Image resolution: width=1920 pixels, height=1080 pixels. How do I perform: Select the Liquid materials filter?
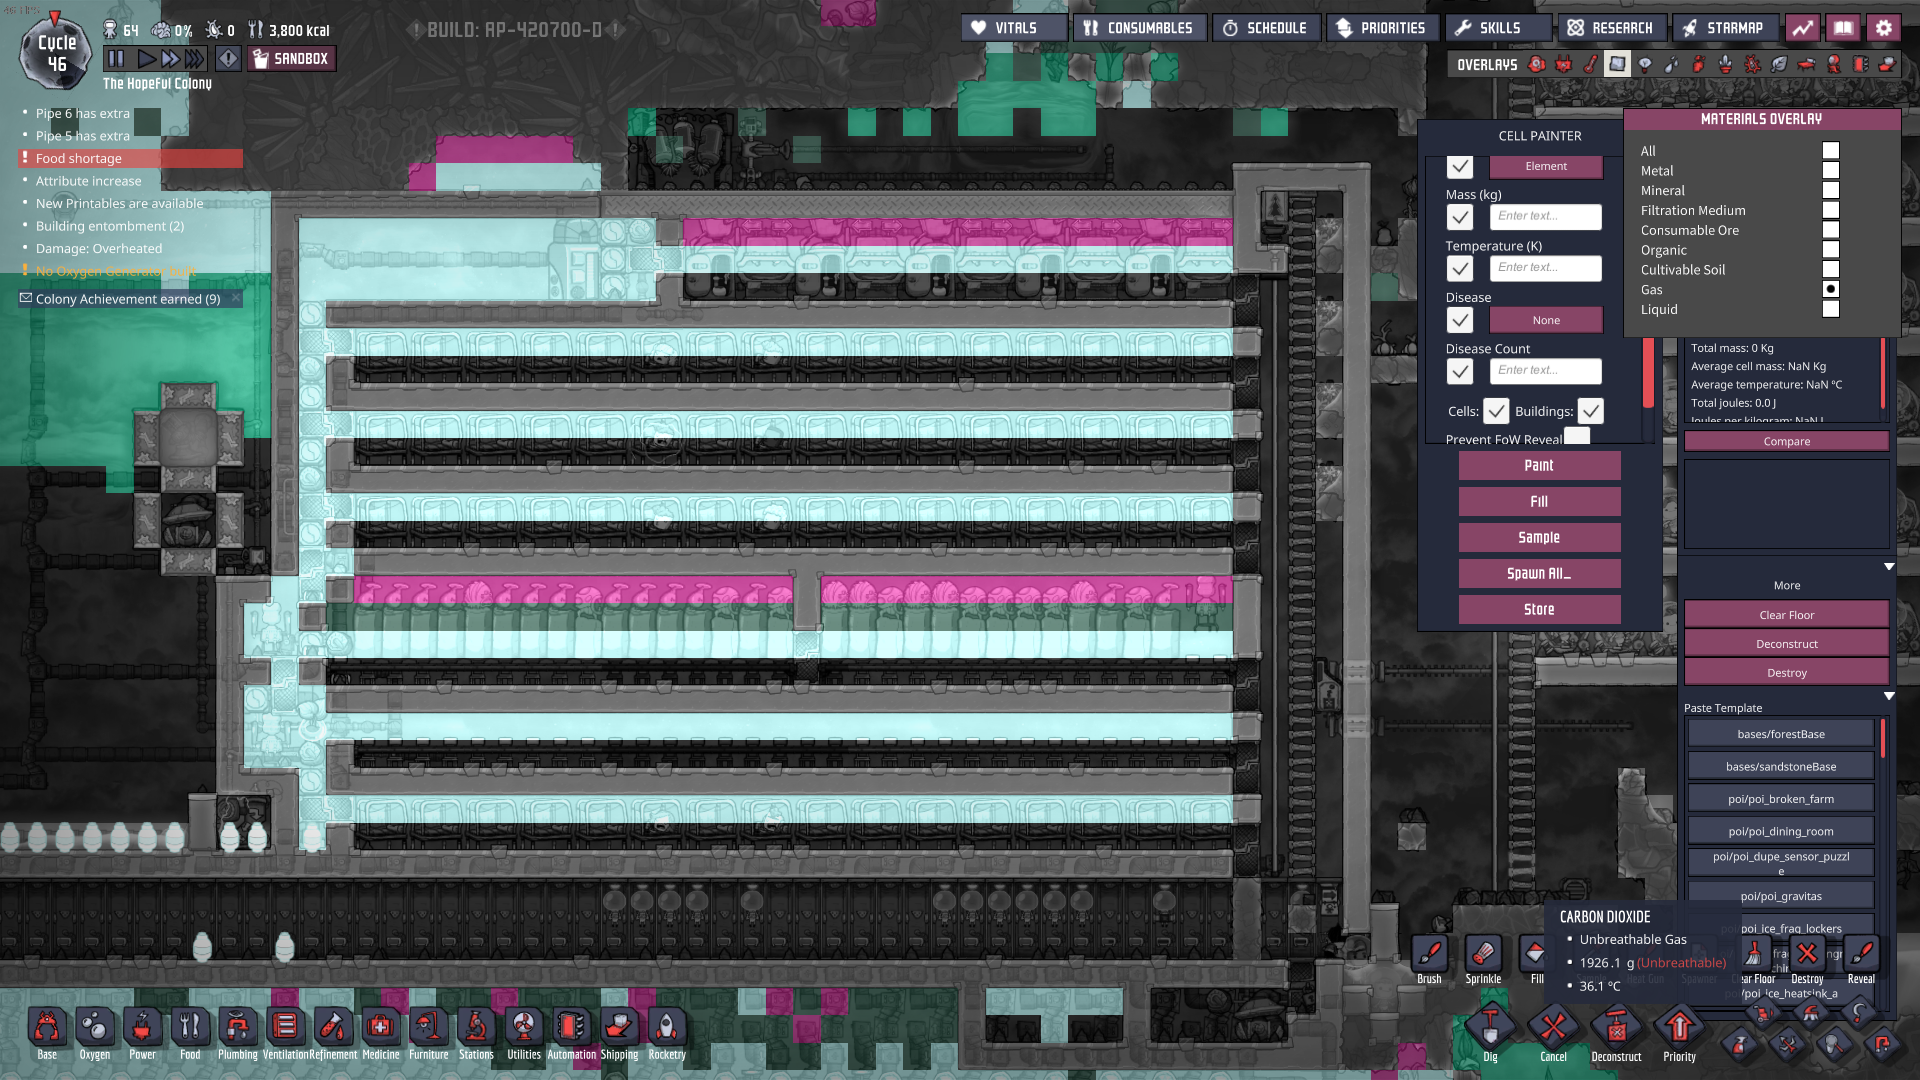click(1830, 309)
